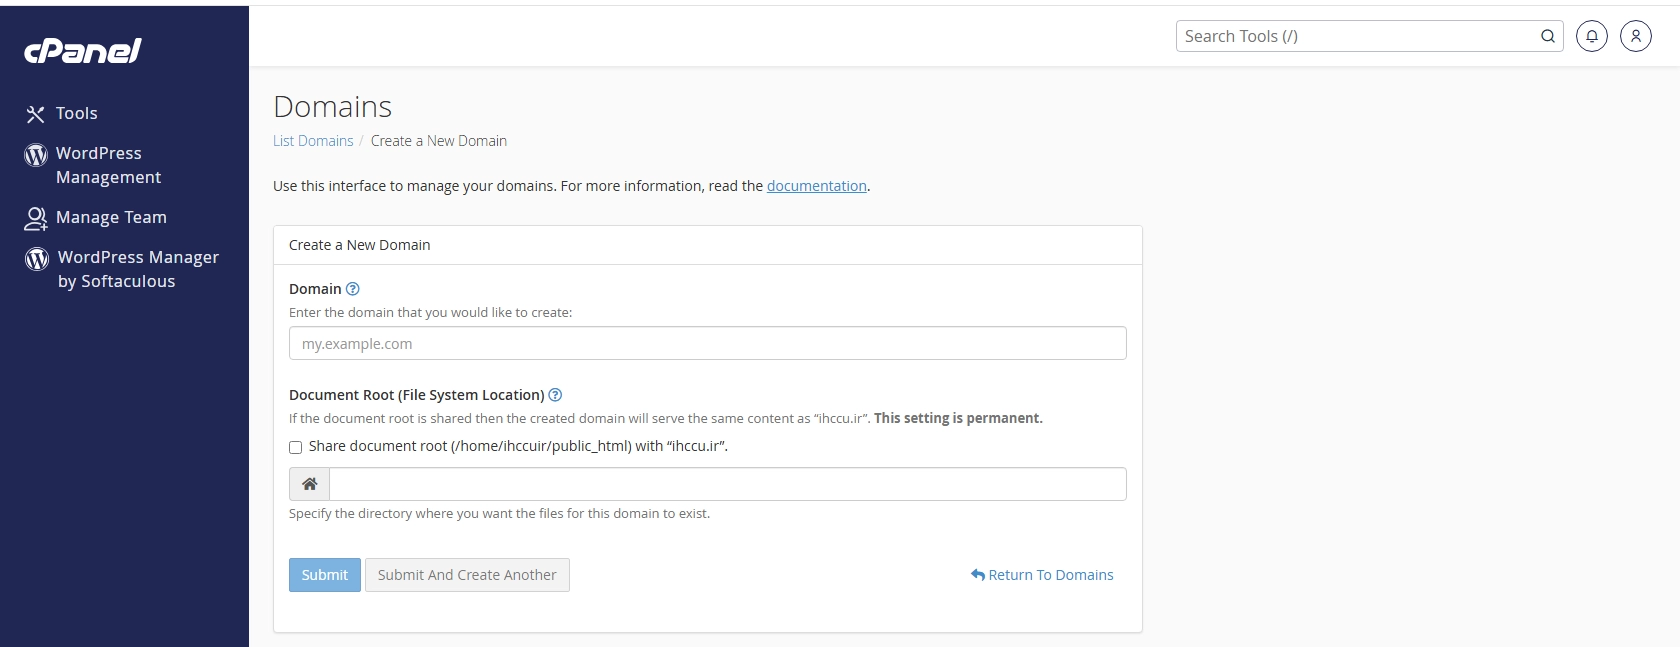This screenshot has height=647, width=1680.
Task: Click the Domain name input field
Action: (x=708, y=343)
